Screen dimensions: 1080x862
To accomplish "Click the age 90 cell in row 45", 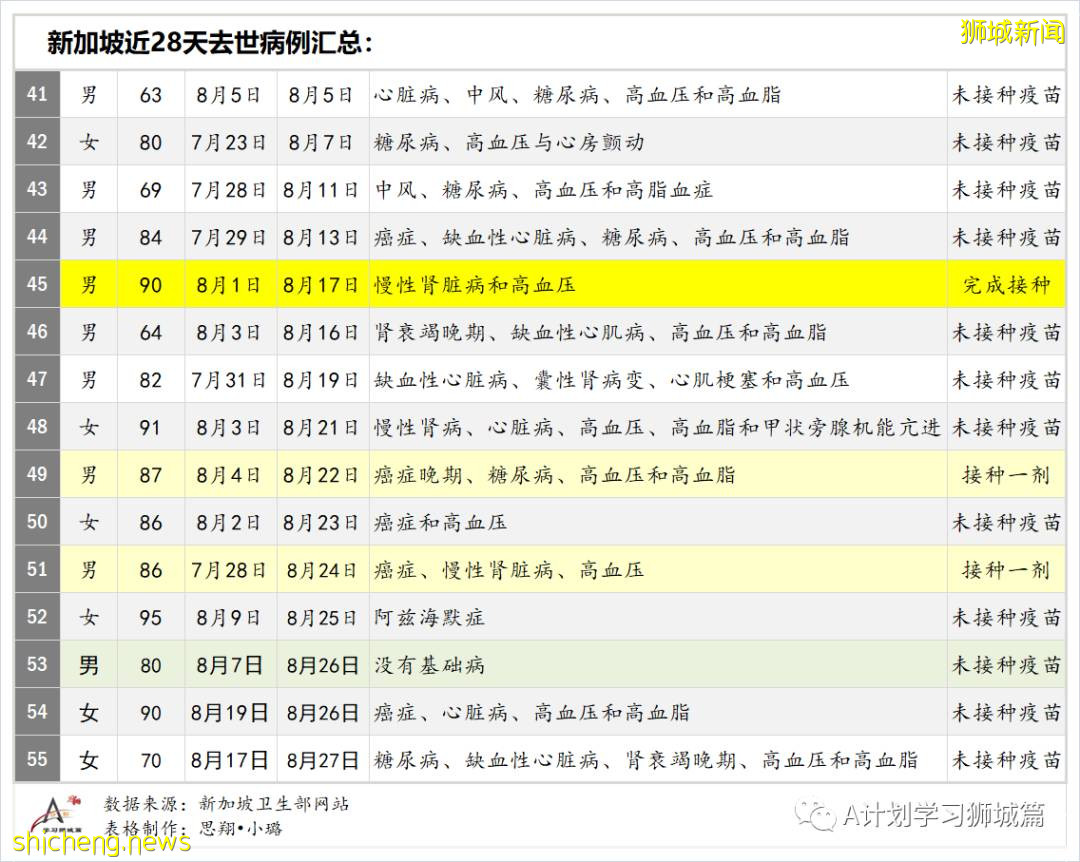I will [150, 285].
